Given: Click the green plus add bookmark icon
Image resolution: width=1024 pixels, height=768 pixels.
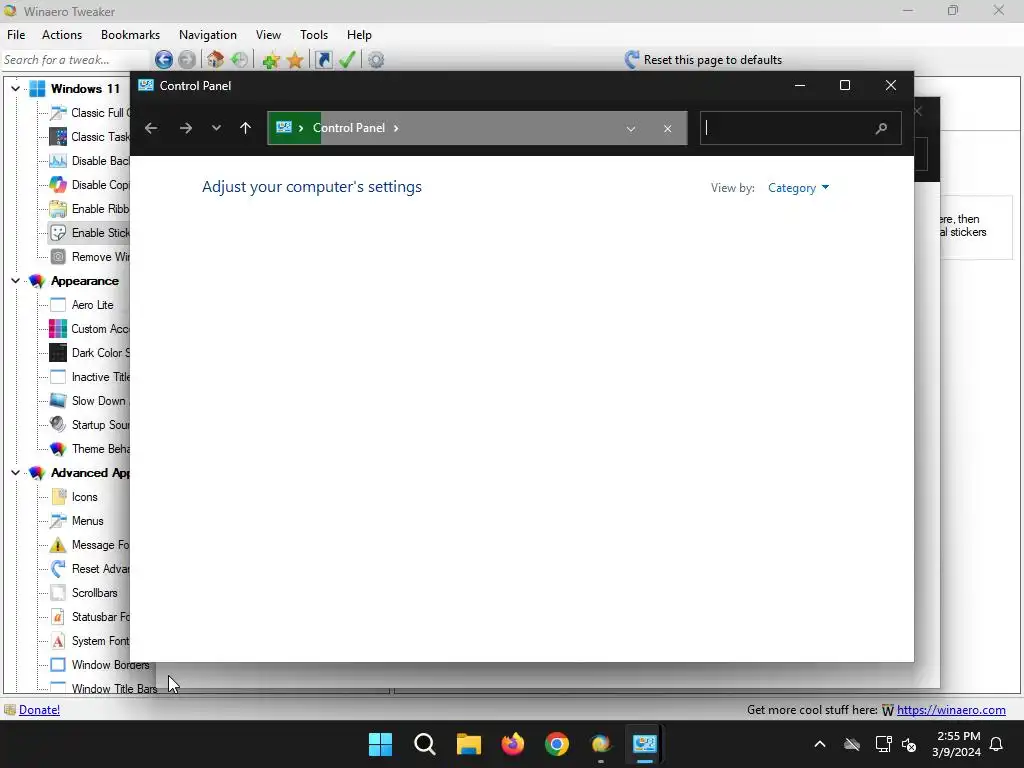Looking at the screenshot, I should pos(270,60).
